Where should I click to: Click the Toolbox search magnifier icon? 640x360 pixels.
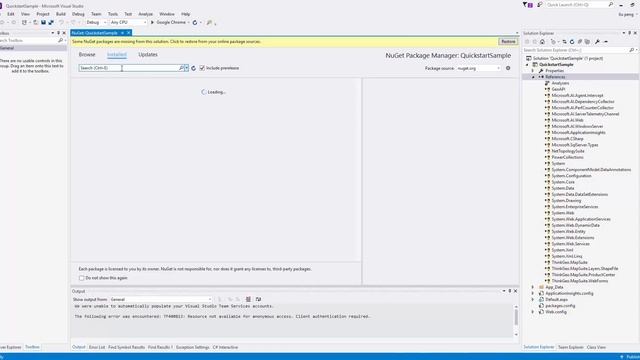[x=60, y=40]
